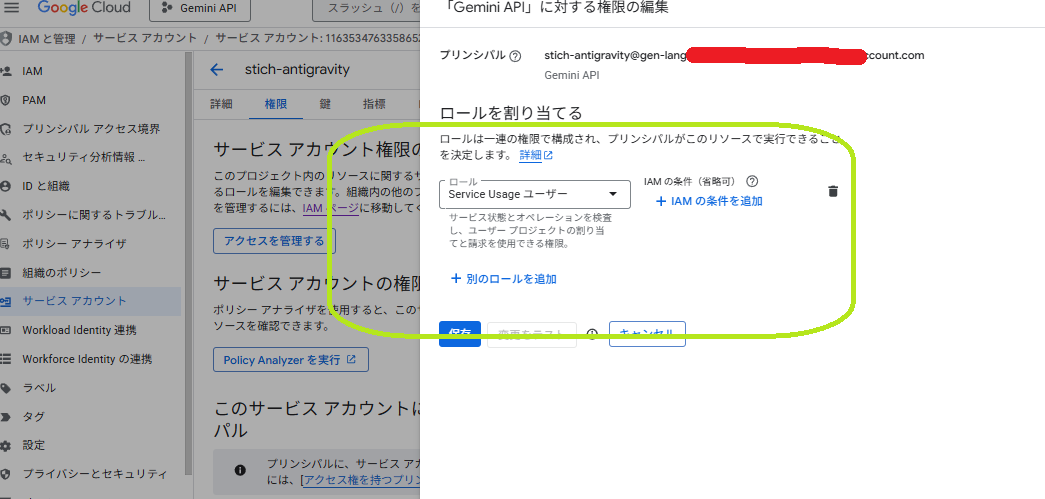Open 設定 in the left sidebar

point(34,445)
